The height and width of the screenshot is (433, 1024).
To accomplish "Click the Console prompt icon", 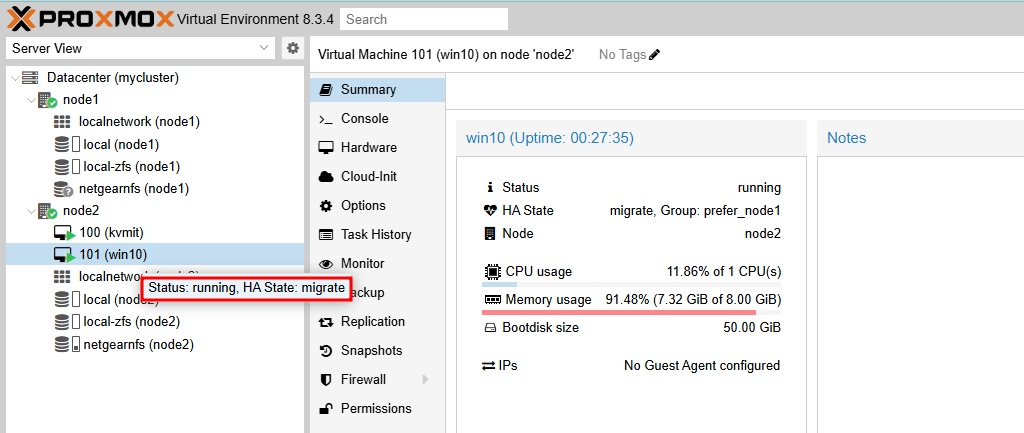I will (x=325, y=119).
